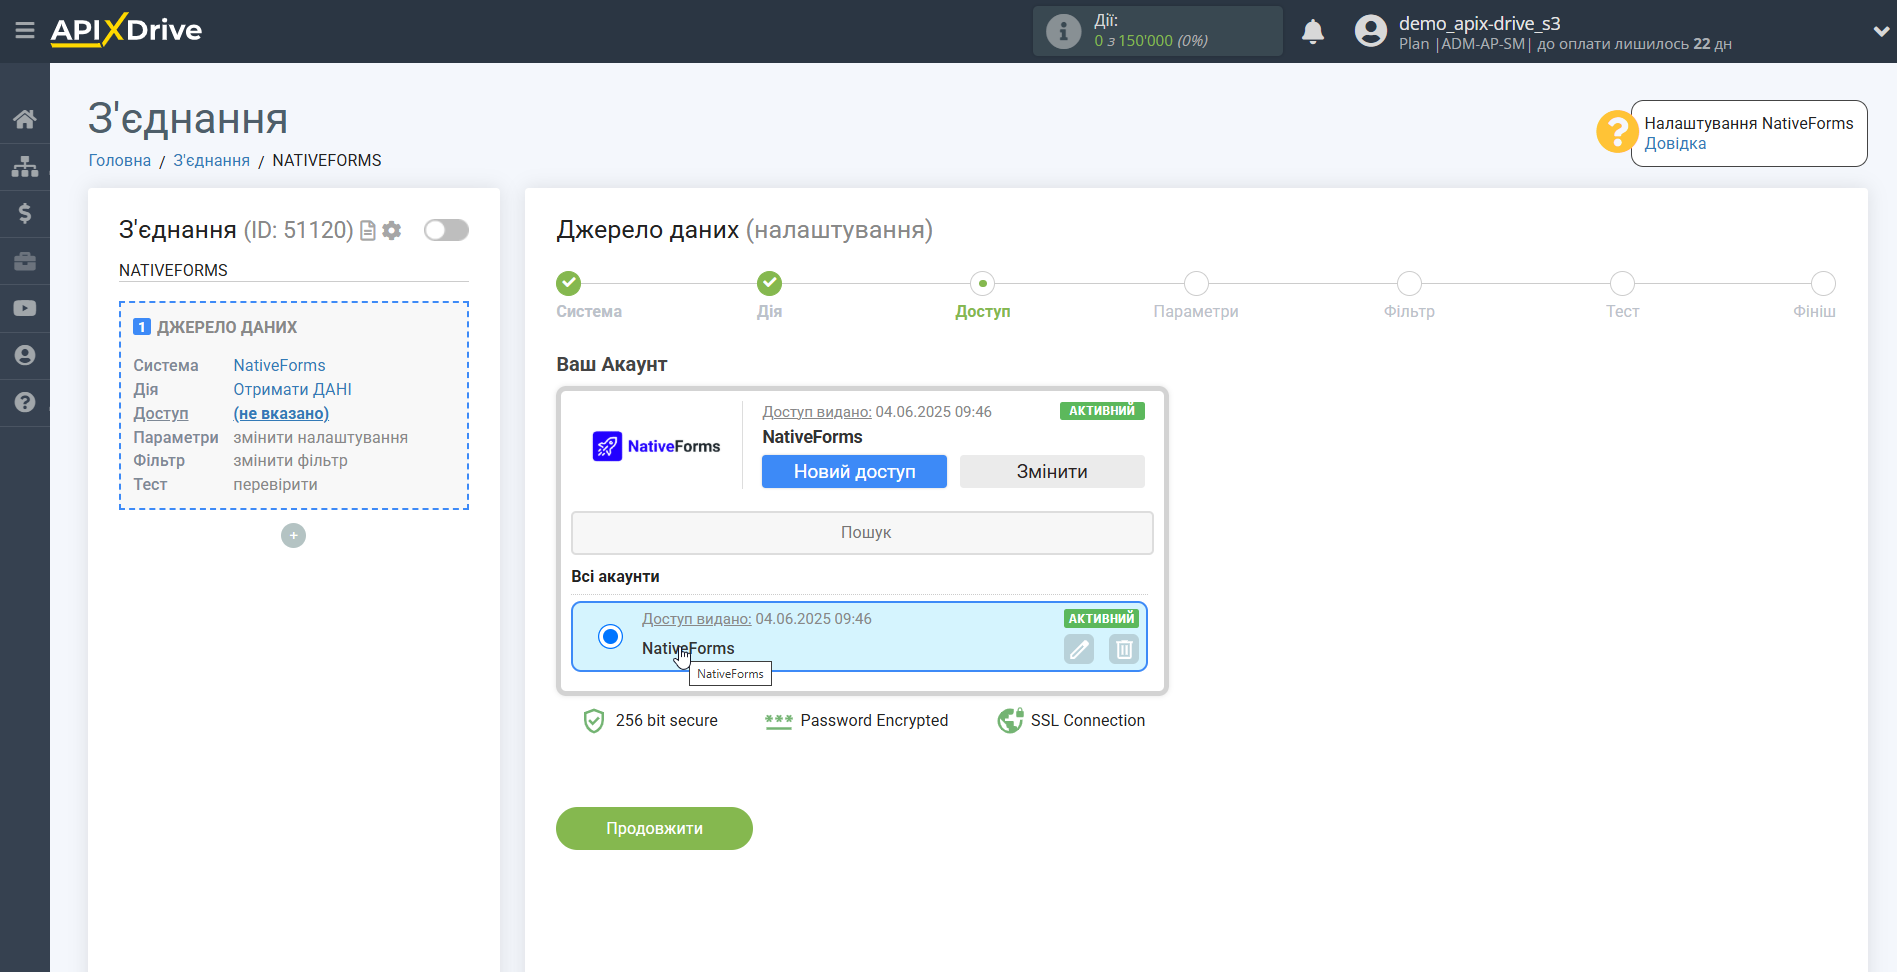The image size is (1897, 972).
Task: Click the NativeForms logo in account card
Action: point(656,446)
